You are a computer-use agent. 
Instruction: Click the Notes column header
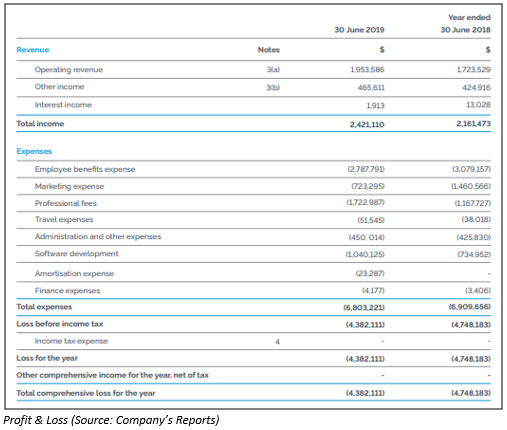(269, 50)
